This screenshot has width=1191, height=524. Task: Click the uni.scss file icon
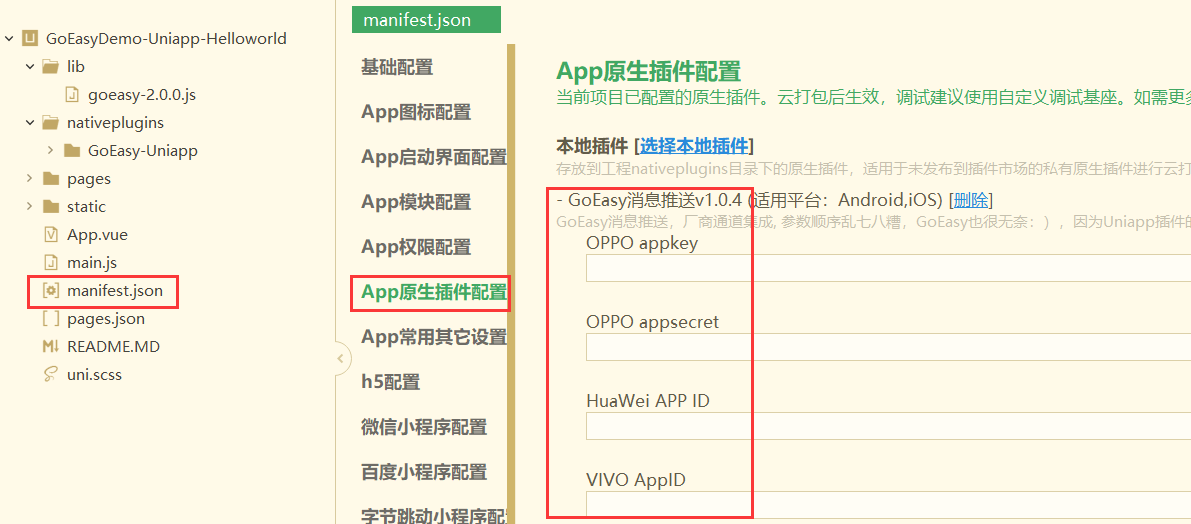(x=51, y=374)
